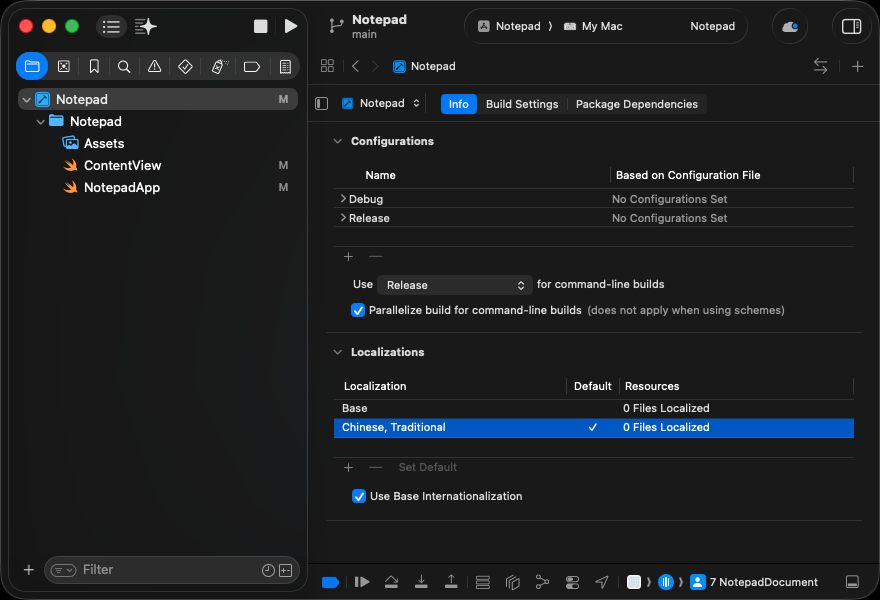Toggle breakpoints activation in debug bar

330,582
